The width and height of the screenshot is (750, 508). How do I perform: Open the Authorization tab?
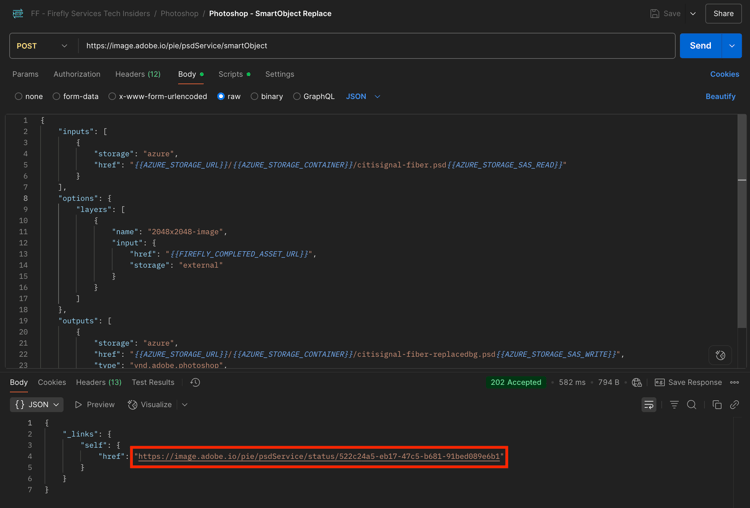coord(77,74)
